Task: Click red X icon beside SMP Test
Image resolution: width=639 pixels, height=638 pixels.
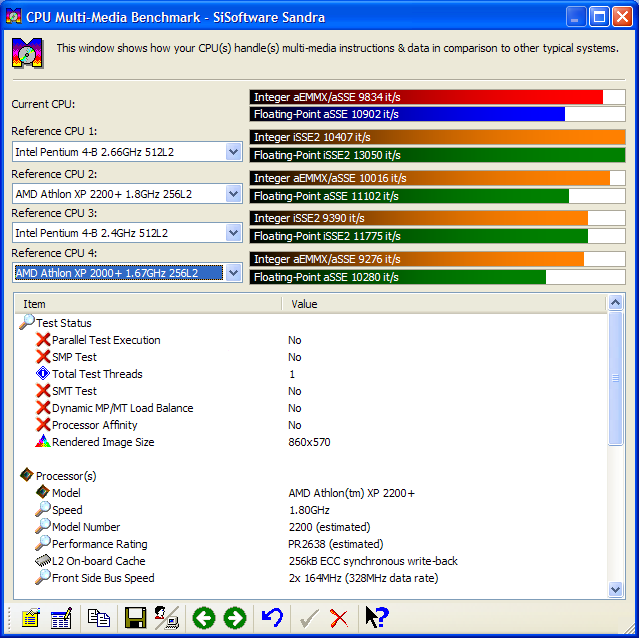Action: pyautogui.click(x=43, y=356)
